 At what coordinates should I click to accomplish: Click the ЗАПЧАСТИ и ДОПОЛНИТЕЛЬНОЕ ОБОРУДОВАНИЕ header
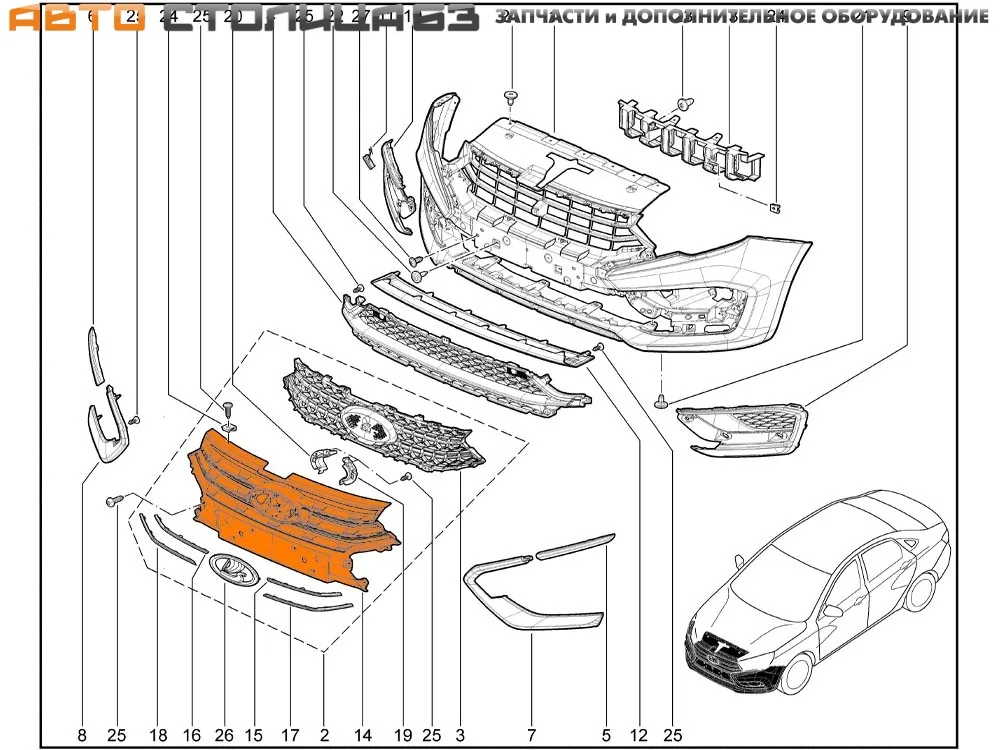coord(741,18)
